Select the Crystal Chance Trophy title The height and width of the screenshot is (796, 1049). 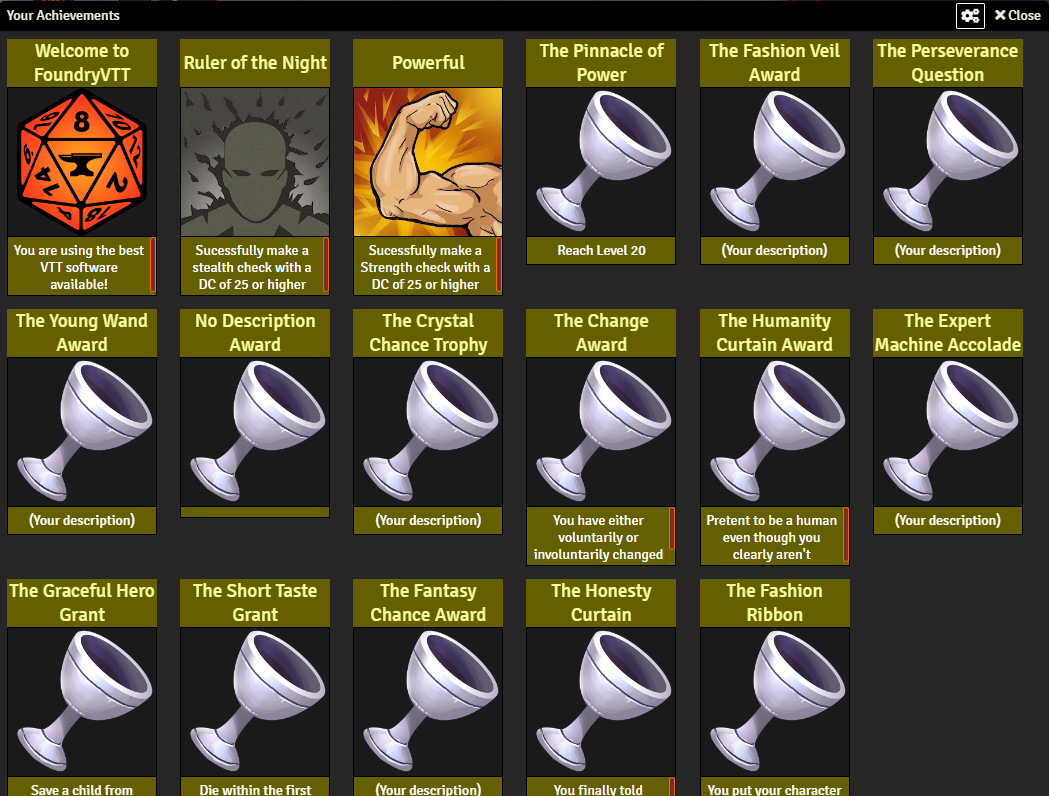coord(428,333)
